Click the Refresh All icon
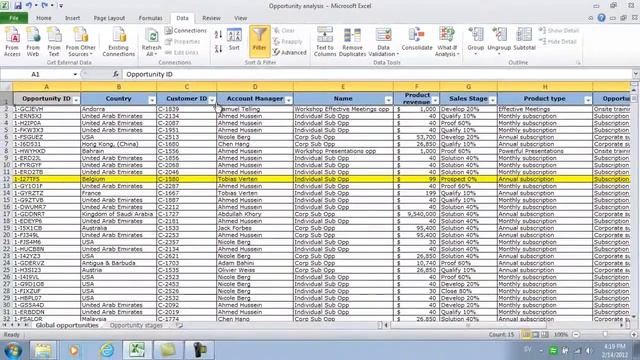The image size is (640, 360). [151, 41]
